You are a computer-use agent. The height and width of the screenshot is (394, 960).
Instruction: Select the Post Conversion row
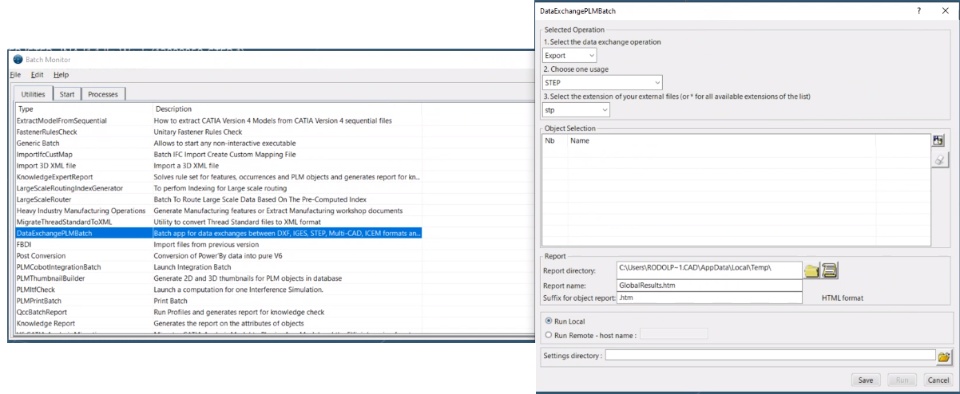coord(219,256)
